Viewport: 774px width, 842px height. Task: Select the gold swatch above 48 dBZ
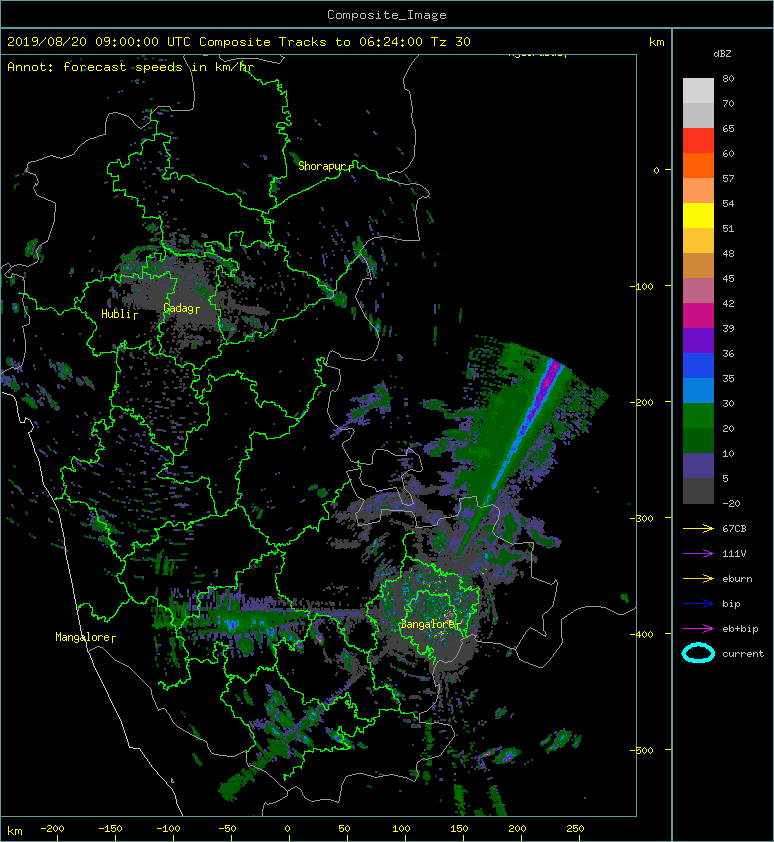coord(698,241)
